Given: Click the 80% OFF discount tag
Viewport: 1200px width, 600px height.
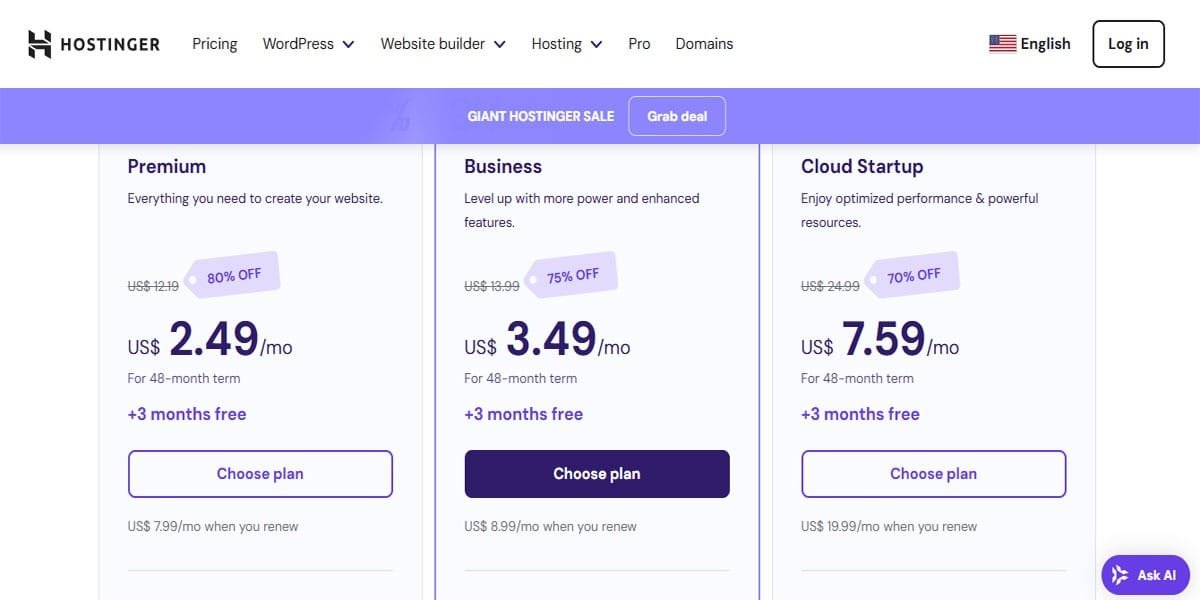Looking at the screenshot, I should (235, 277).
